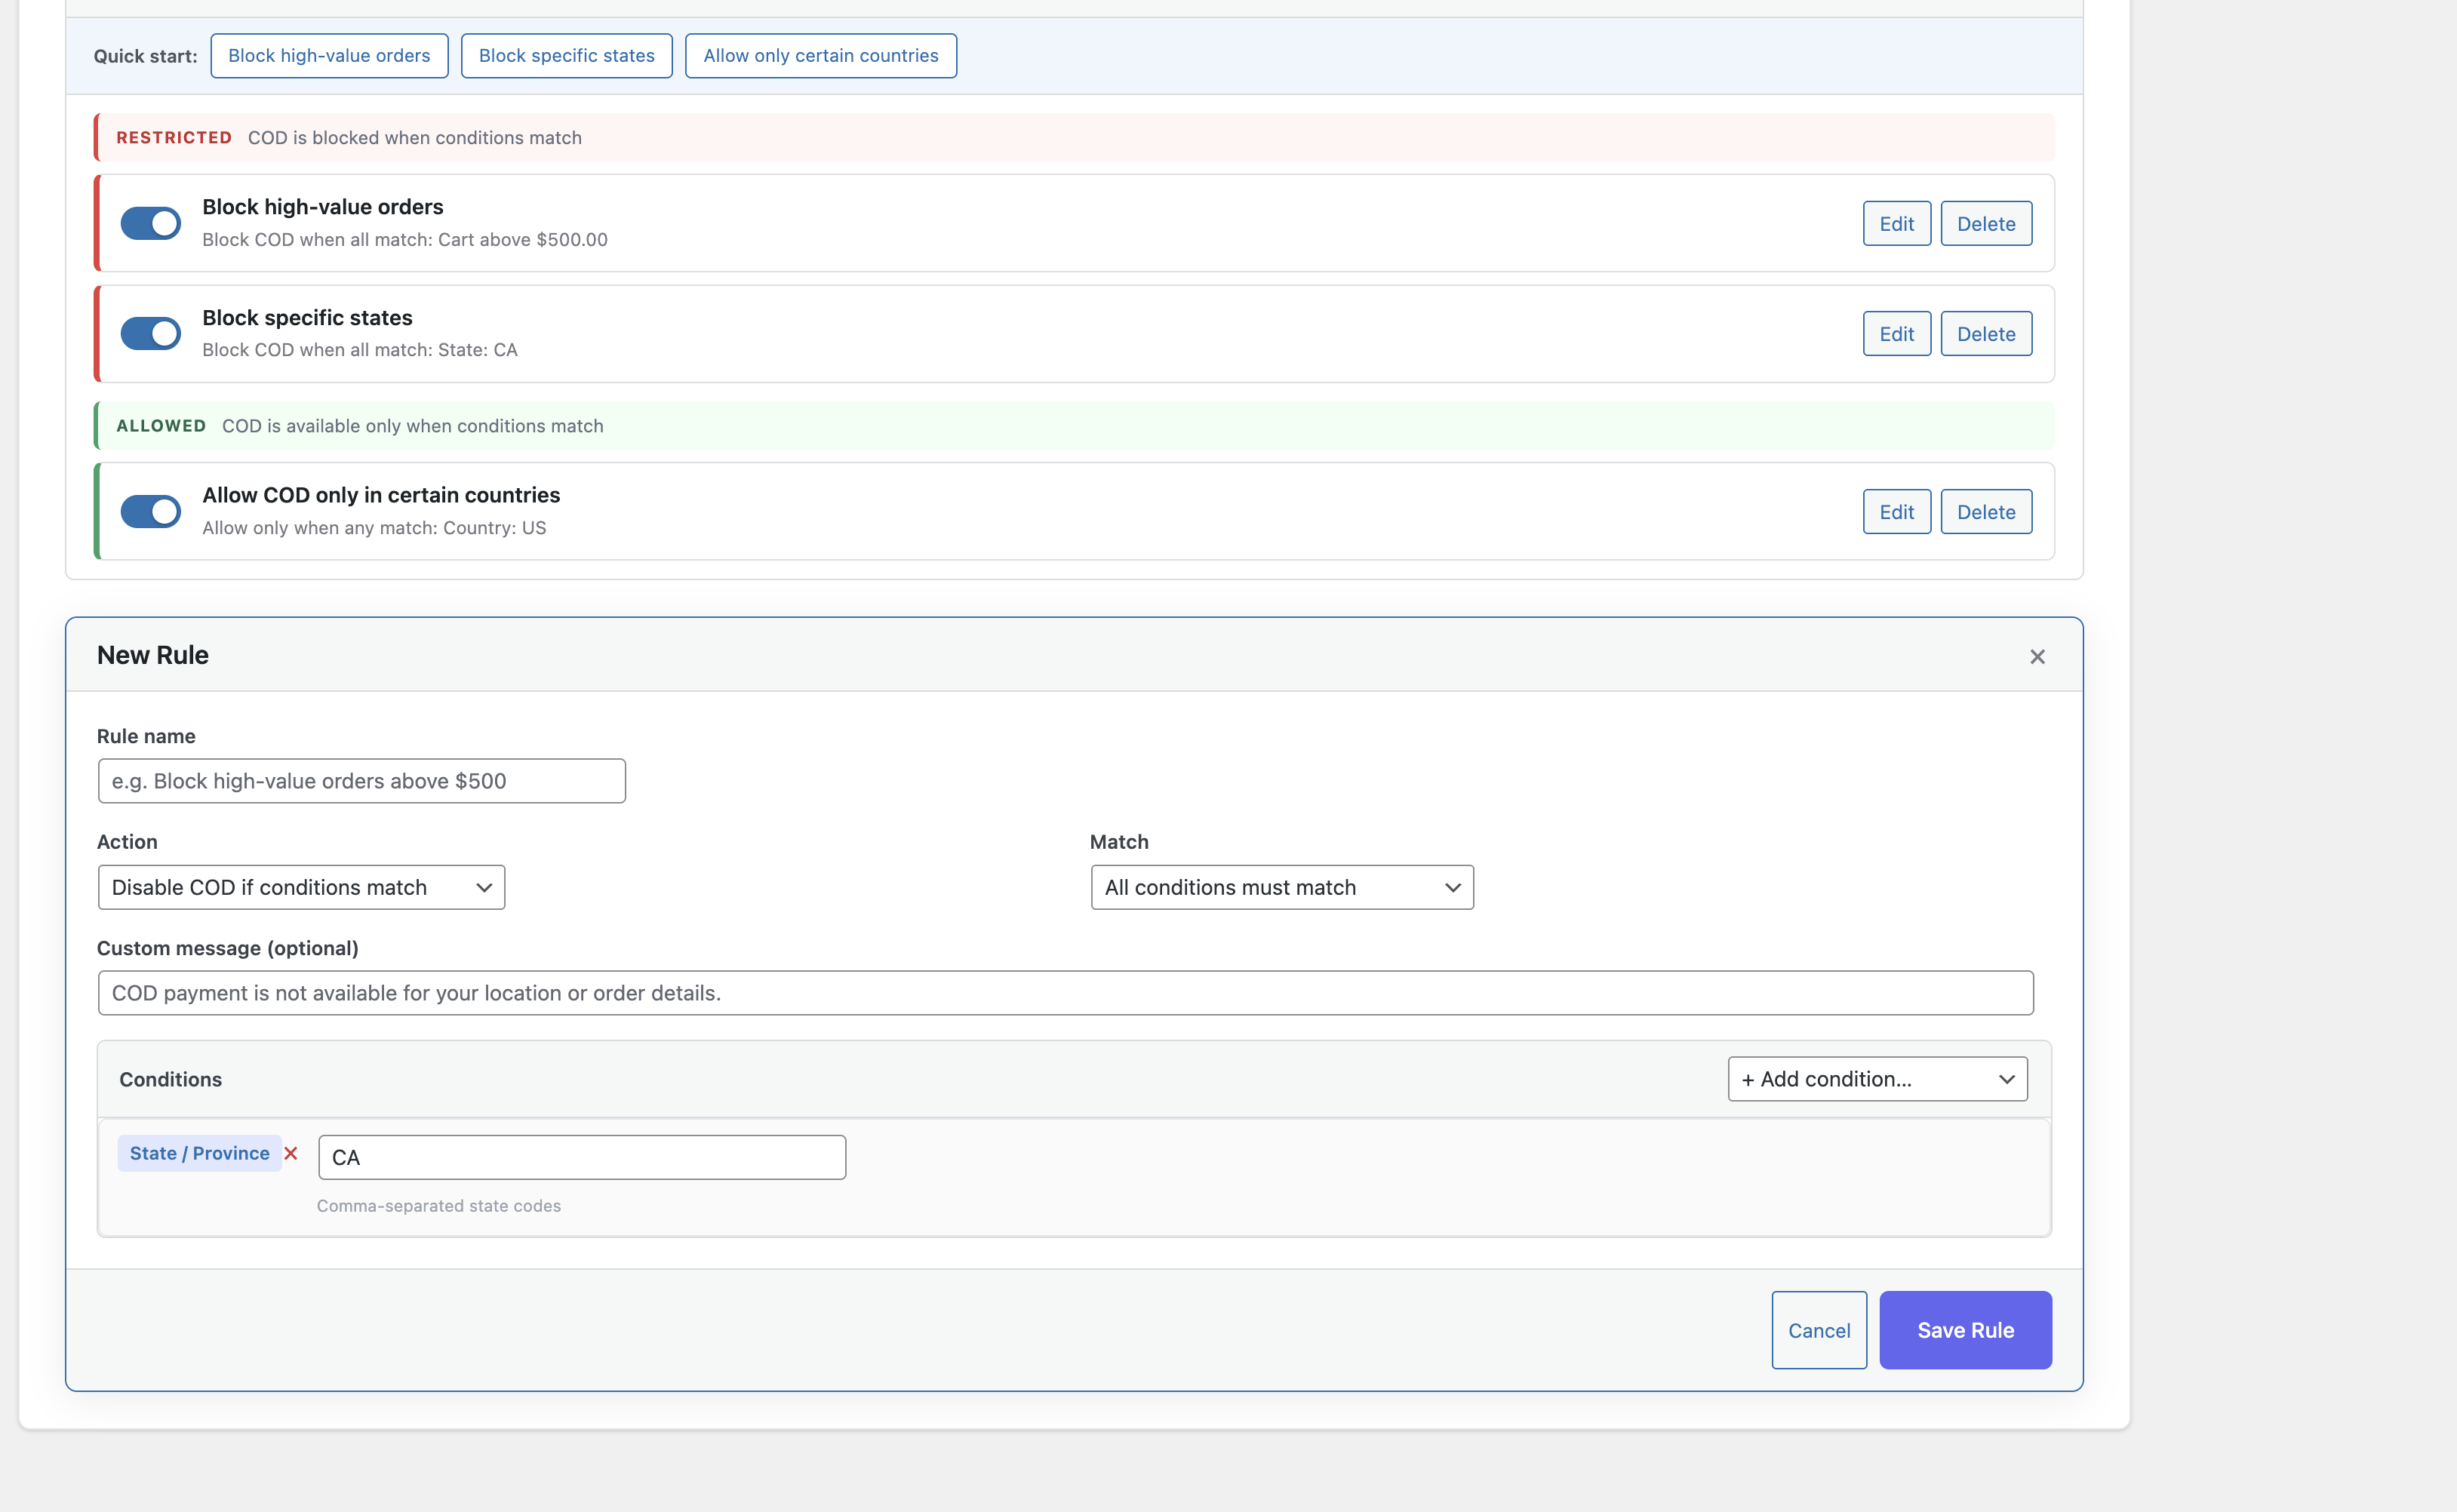2457x1512 pixels.
Task: Delete the Allow COD only in certain countries rule
Action: coord(1986,511)
